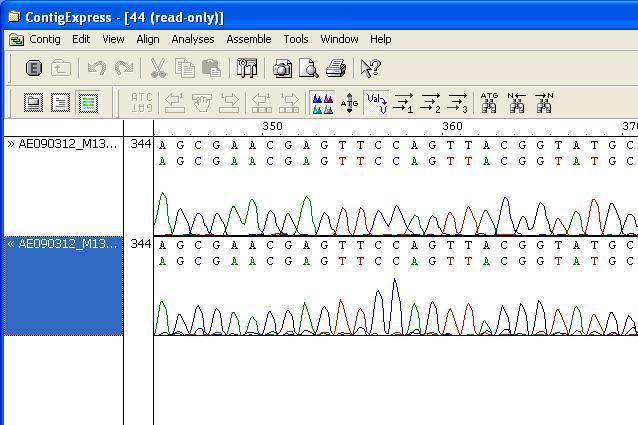The image size is (638, 425).
Task: Click the 344 position number of top fragment
Action: point(141,144)
